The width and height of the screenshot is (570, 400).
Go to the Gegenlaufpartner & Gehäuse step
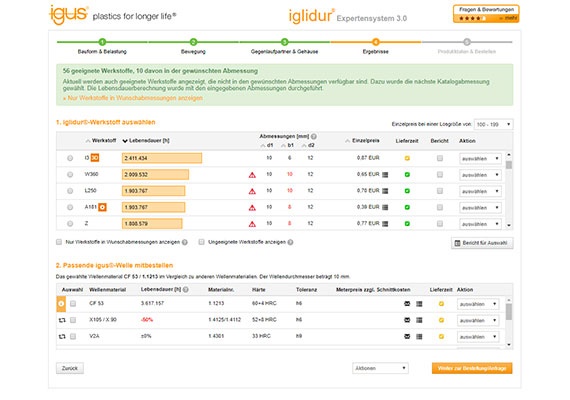(x=285, y=47)
